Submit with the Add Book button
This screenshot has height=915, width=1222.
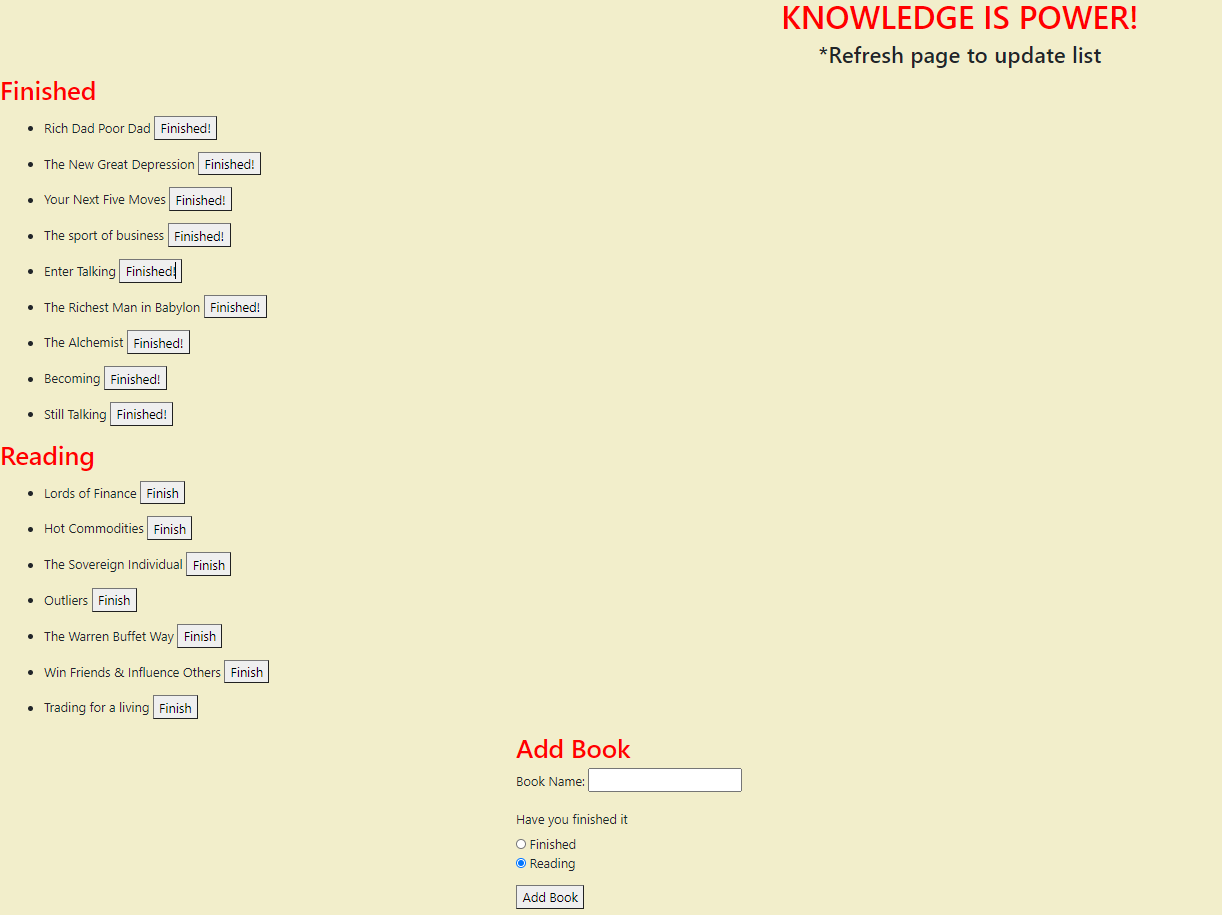click(549, 897)
